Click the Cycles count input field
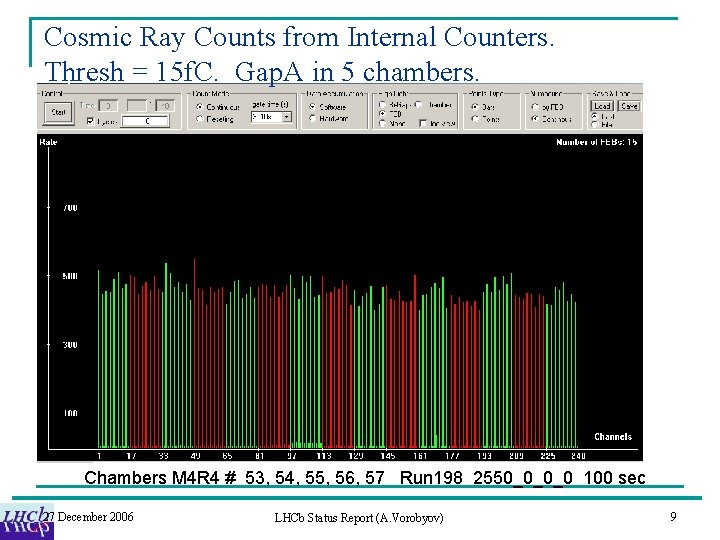Viewport: 720px width, 540px height. pyautogui.click(x=145, y=121)
